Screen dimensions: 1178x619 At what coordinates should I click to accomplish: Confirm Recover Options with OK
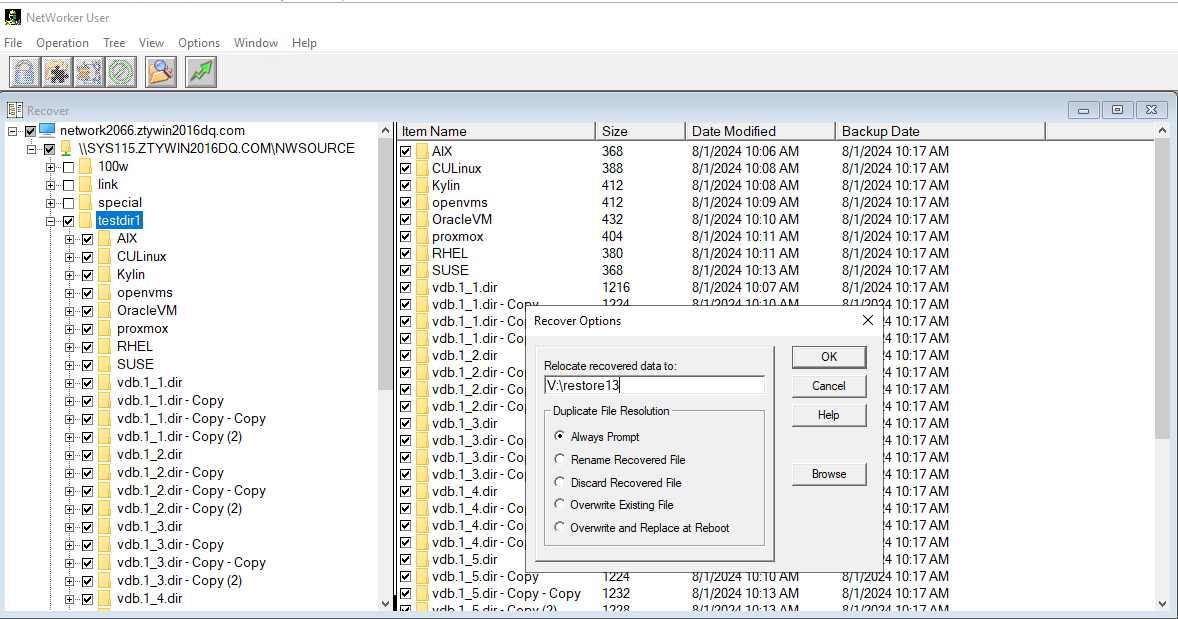click(x=829, y=357)
